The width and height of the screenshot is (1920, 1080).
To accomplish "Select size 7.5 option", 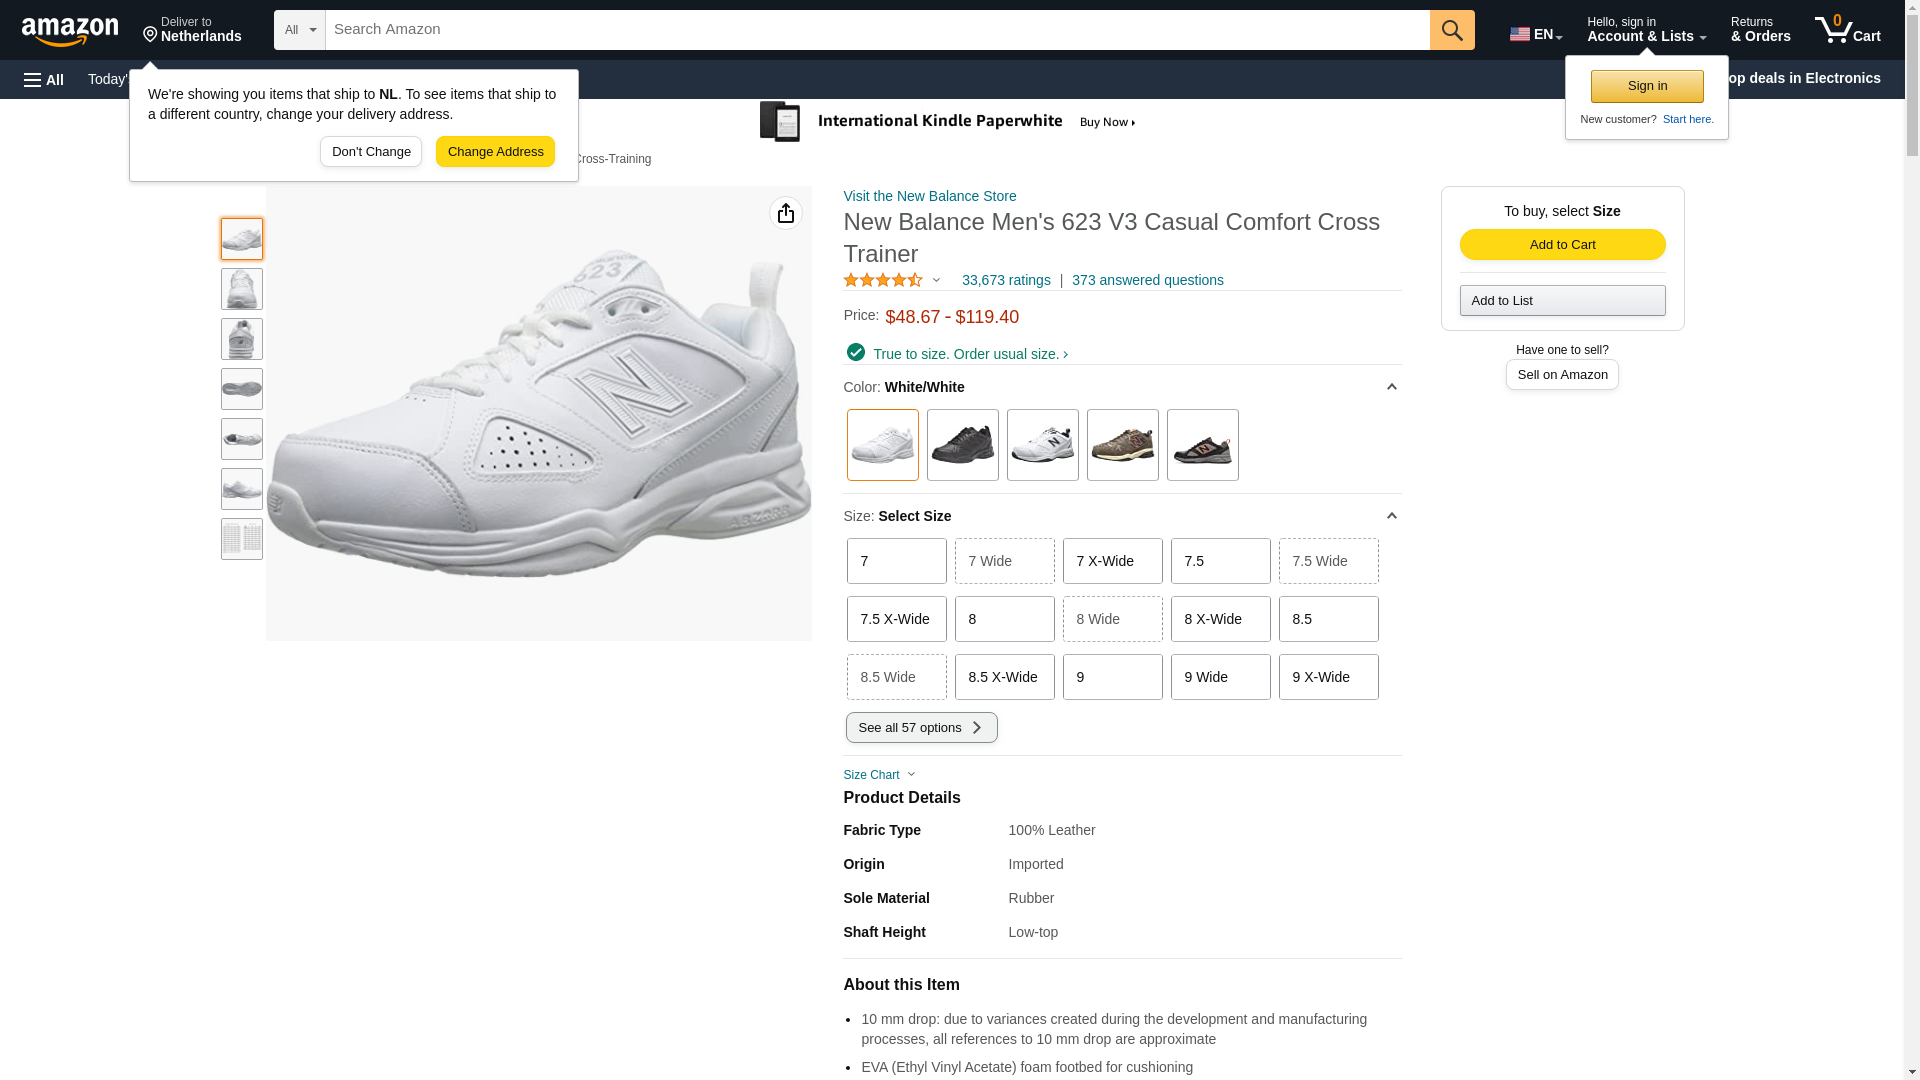I will coord(1220,561).
